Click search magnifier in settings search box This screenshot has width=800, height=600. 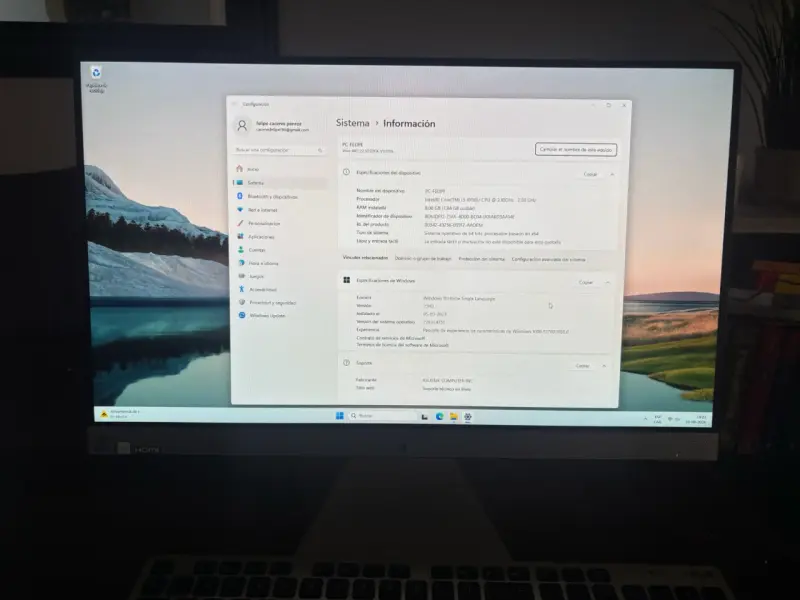click(x=320, y=151)
